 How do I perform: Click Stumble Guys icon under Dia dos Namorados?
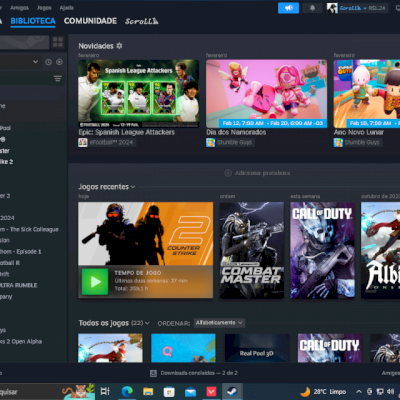(x=210, y=143)
